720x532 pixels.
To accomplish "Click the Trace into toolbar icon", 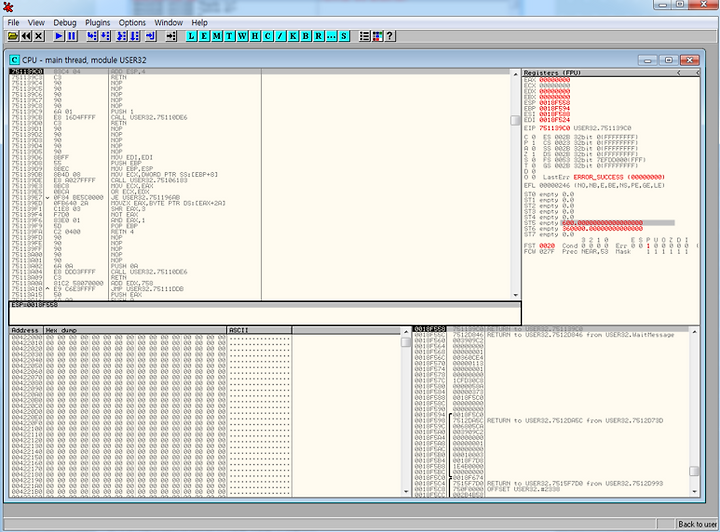I will coord(122,36).
